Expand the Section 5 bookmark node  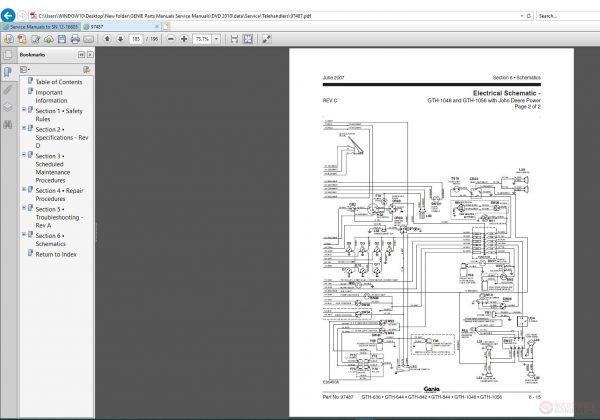tap(24, 208)
